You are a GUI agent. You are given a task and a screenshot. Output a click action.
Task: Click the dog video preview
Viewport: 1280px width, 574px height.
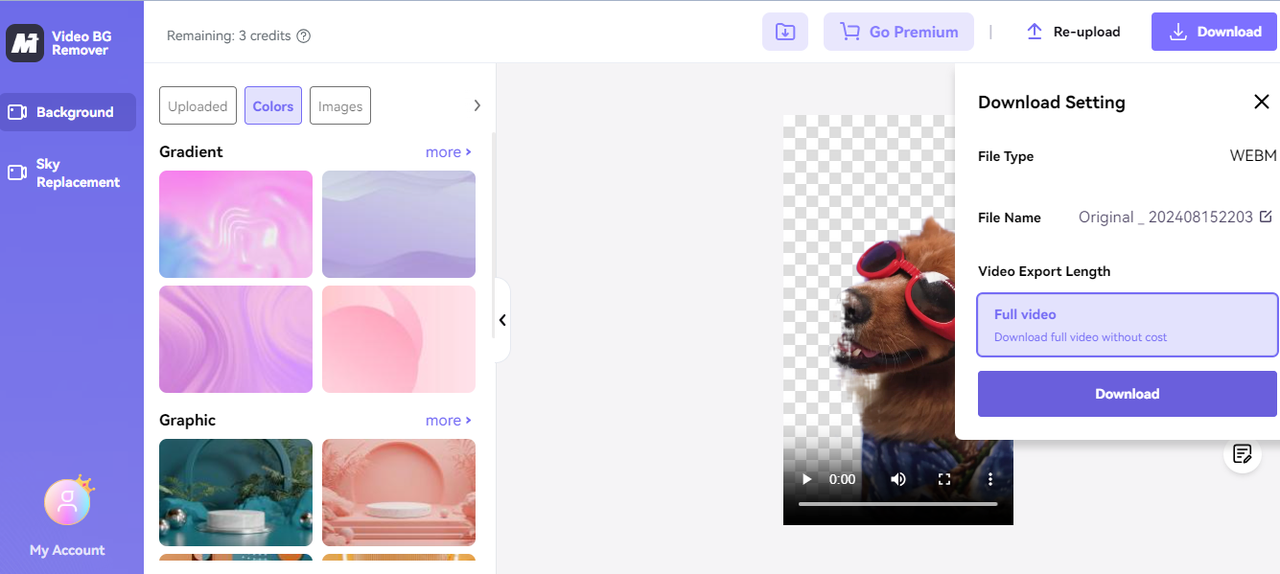tap(898, 320)
